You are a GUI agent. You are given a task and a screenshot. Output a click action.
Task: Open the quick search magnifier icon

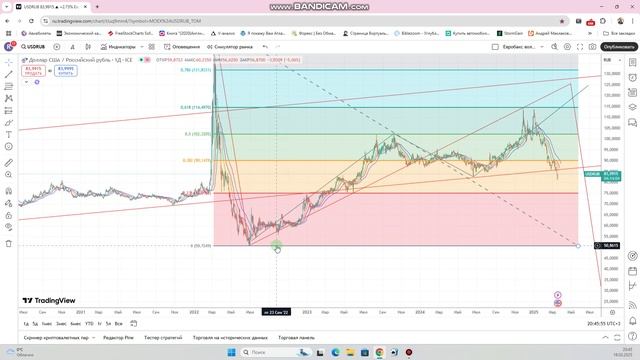click(554, 47)
